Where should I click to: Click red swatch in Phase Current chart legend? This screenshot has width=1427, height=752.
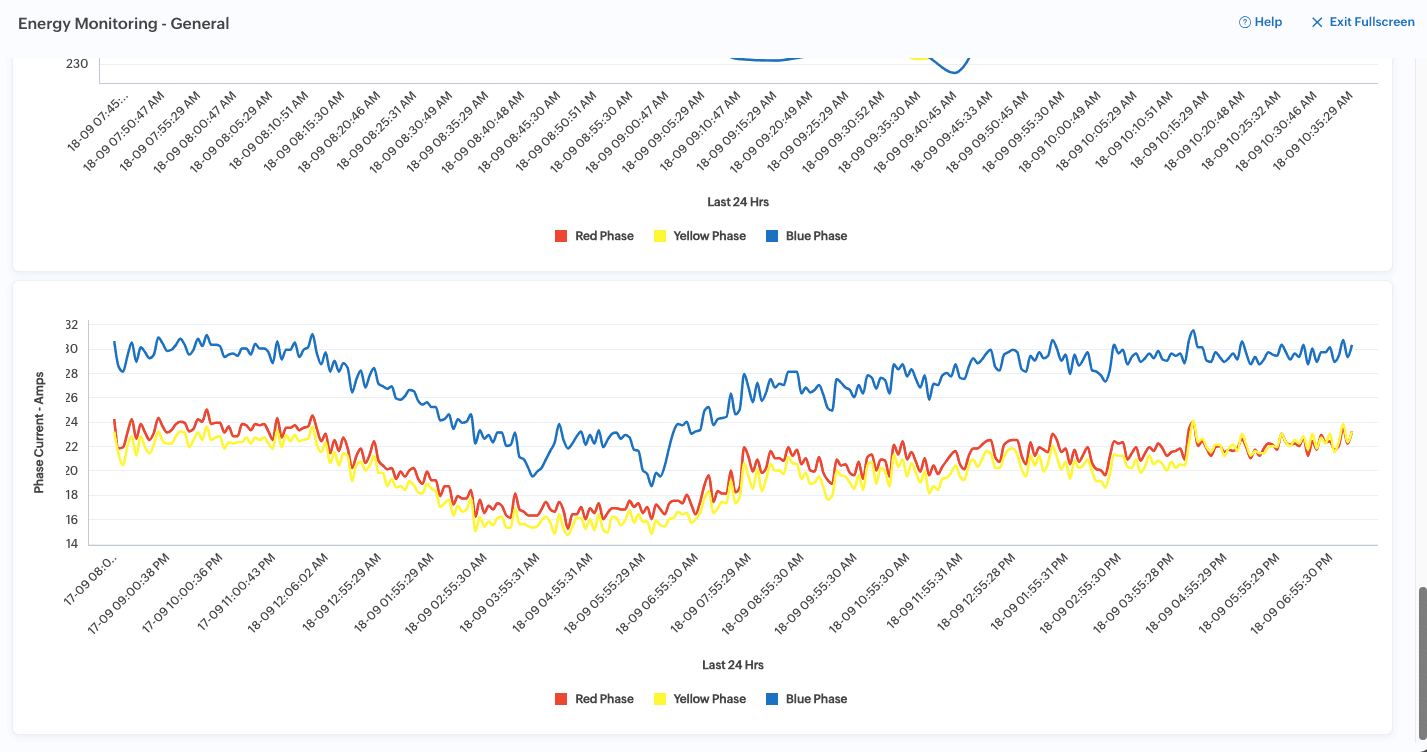561,699
